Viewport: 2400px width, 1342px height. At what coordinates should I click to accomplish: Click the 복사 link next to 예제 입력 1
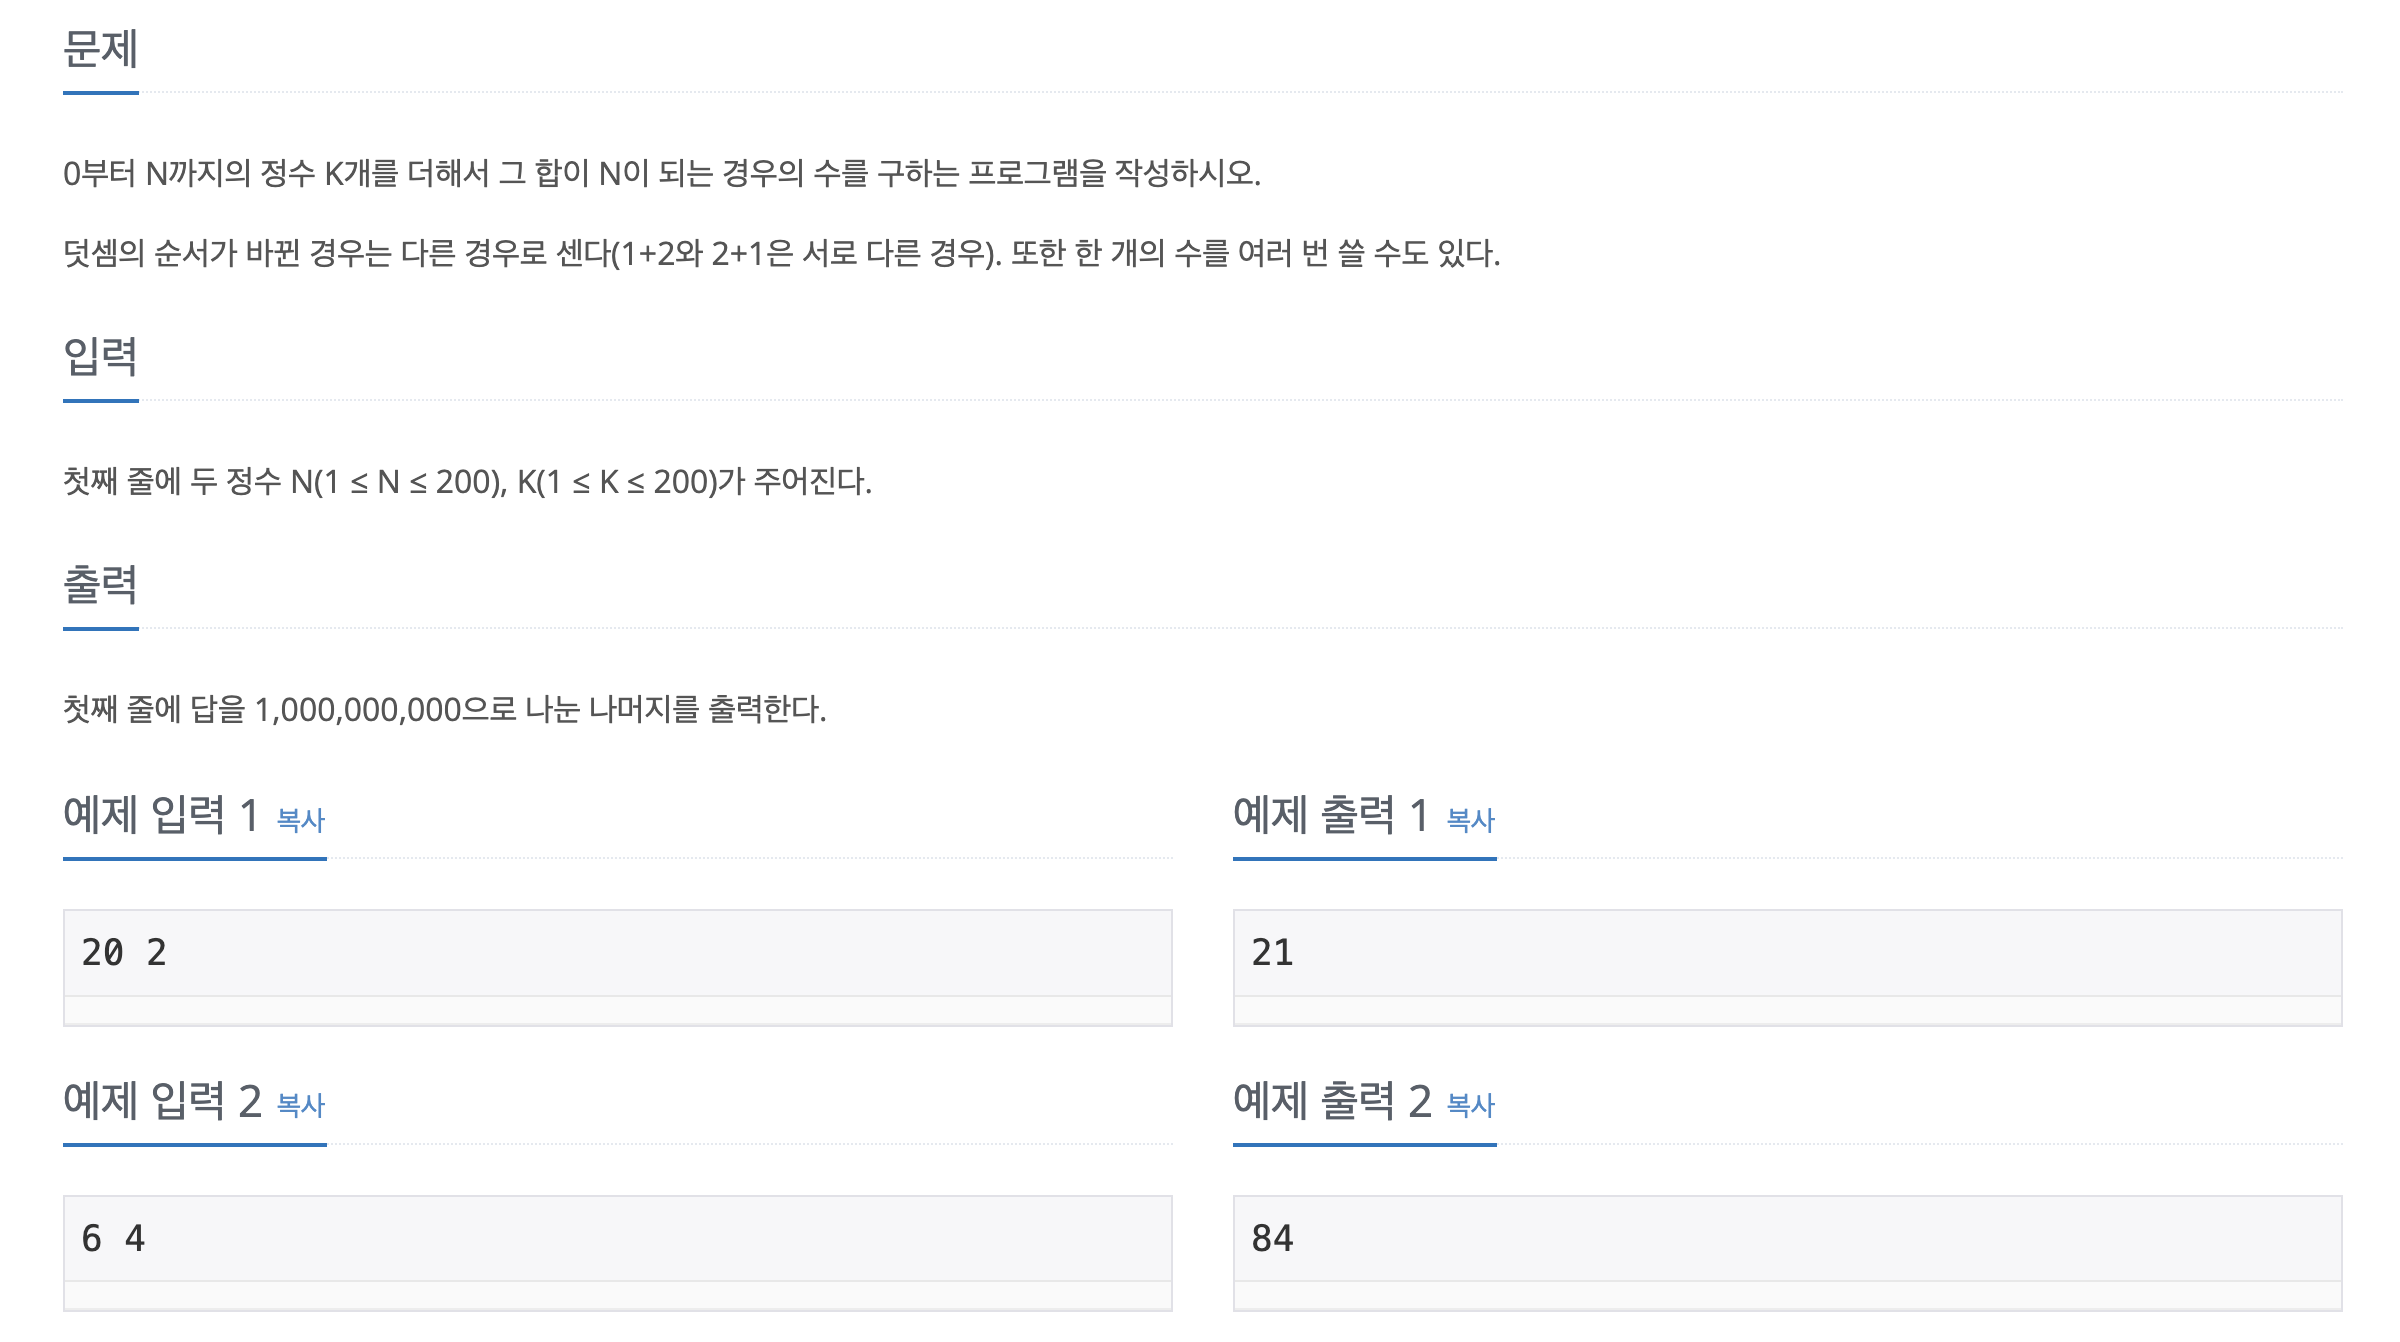tap(299, 822)
